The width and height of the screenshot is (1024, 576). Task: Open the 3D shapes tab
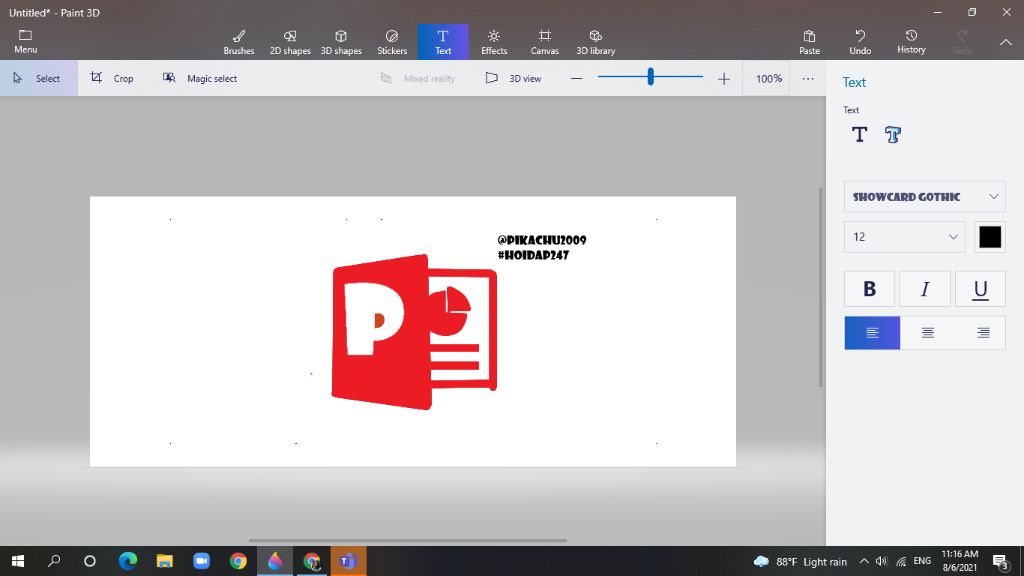point(341,42)
